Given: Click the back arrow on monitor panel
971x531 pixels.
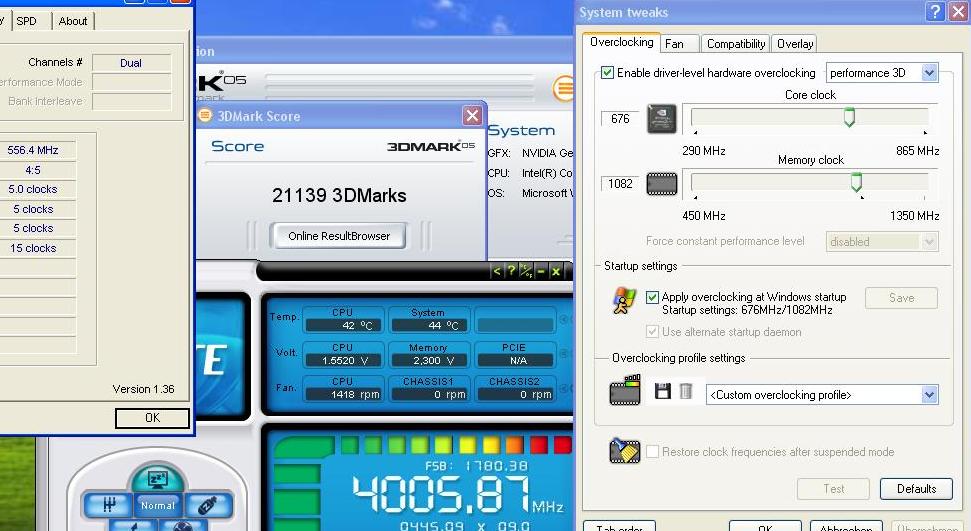Looking at the screenshot, I should tap(497, 271).
